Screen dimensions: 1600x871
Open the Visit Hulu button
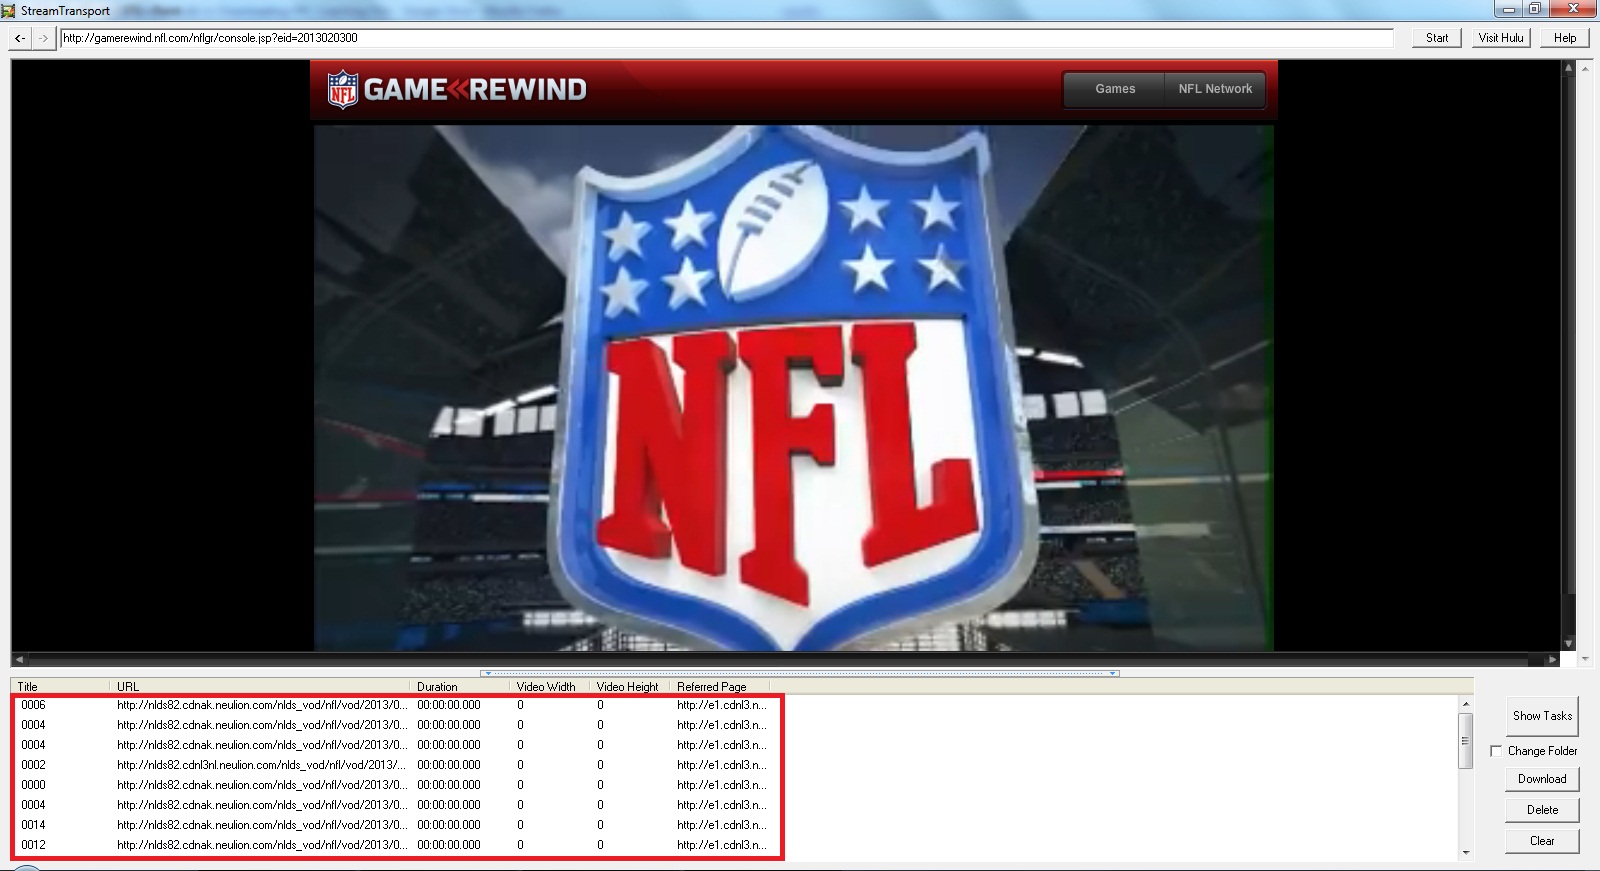tap(1501, 38)
